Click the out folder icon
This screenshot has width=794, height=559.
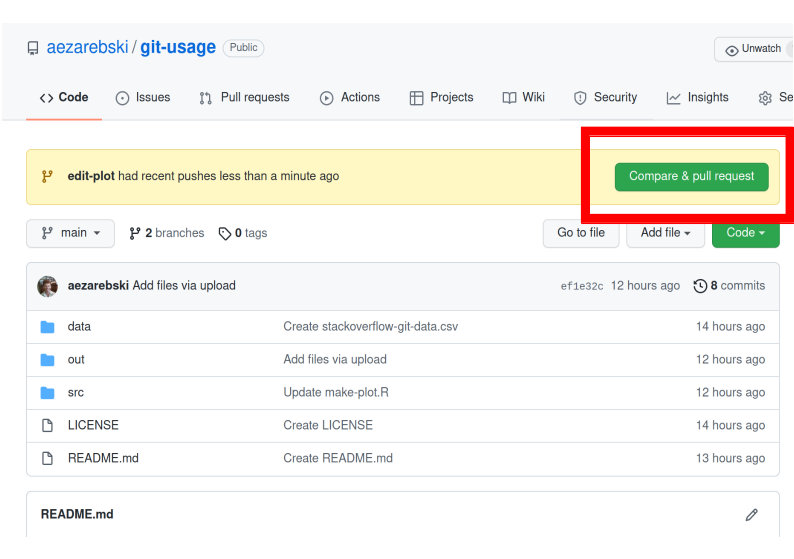48,360
